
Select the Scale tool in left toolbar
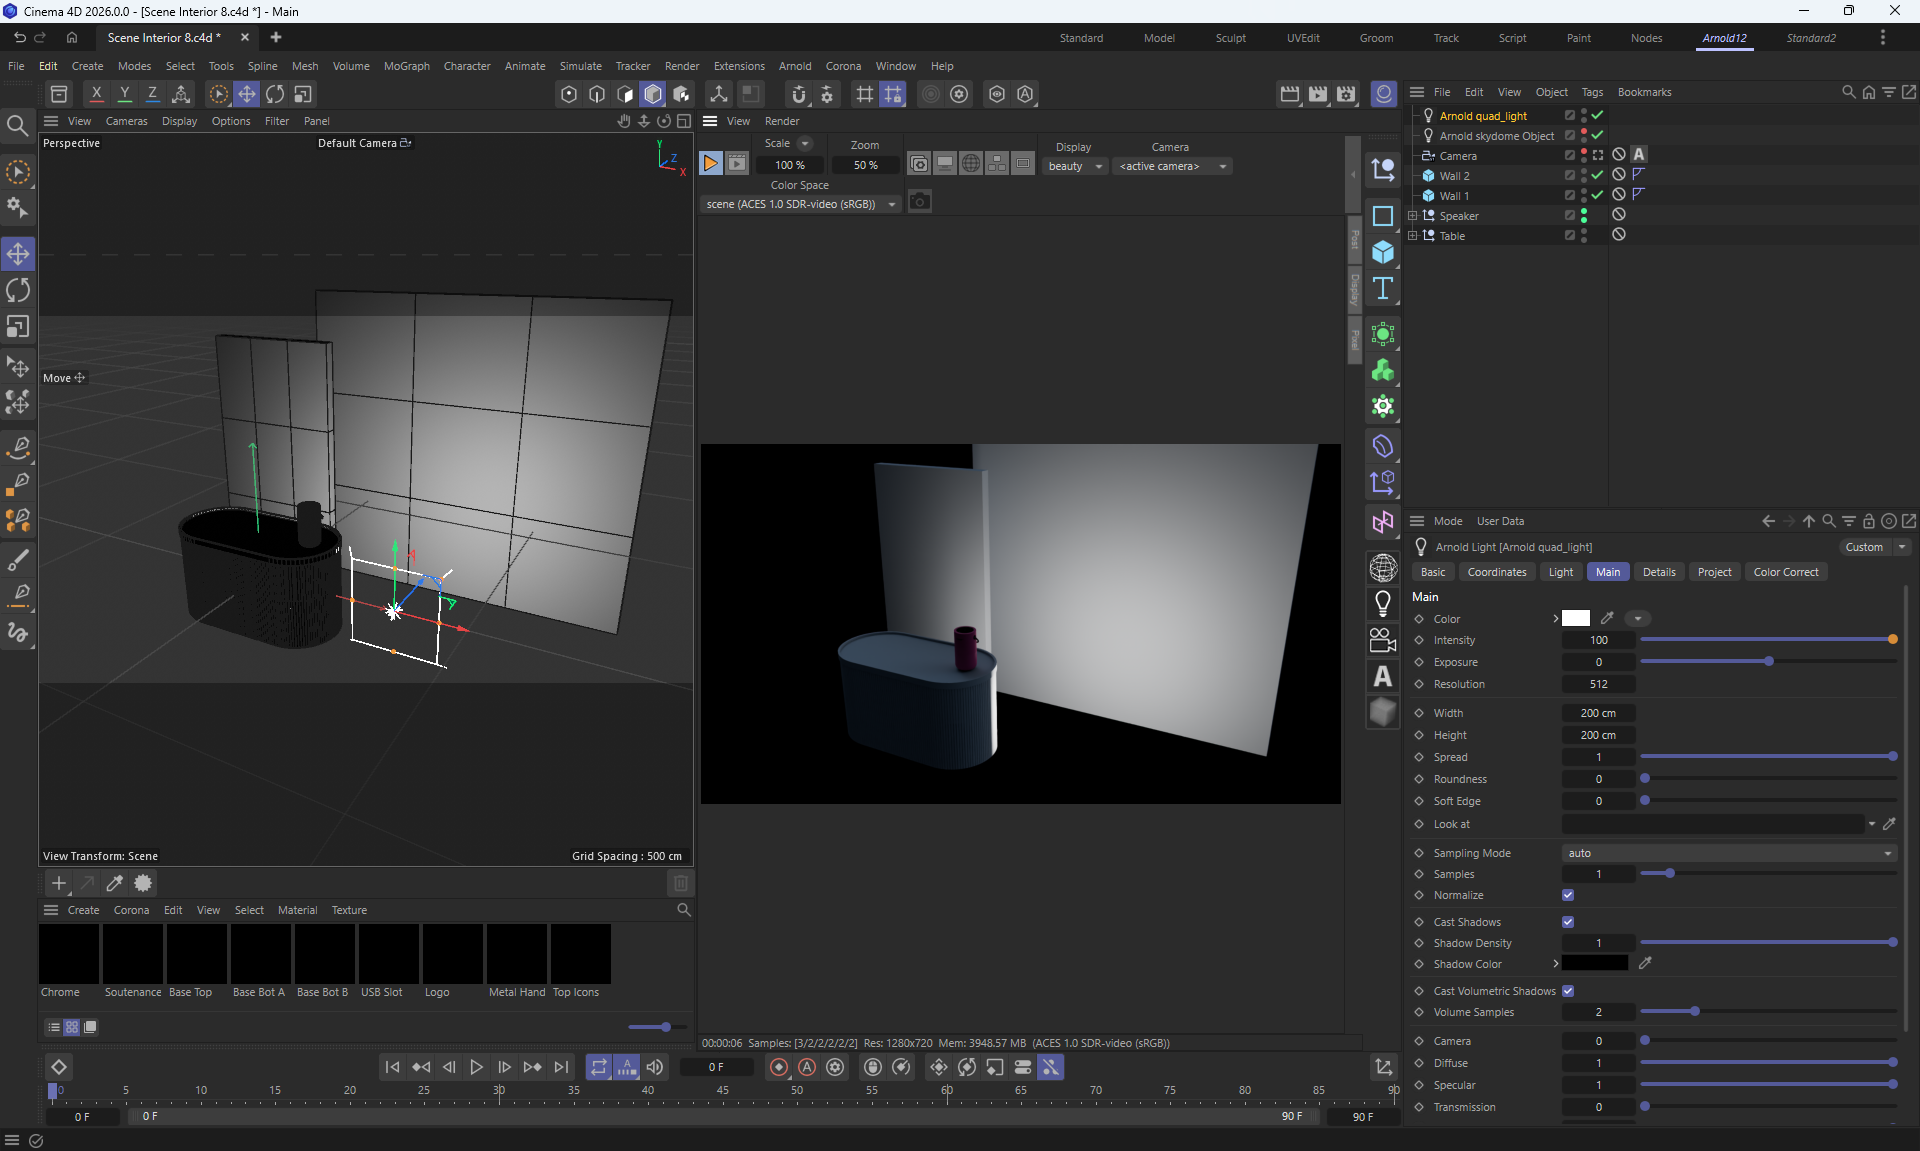(x=18, y=328)
